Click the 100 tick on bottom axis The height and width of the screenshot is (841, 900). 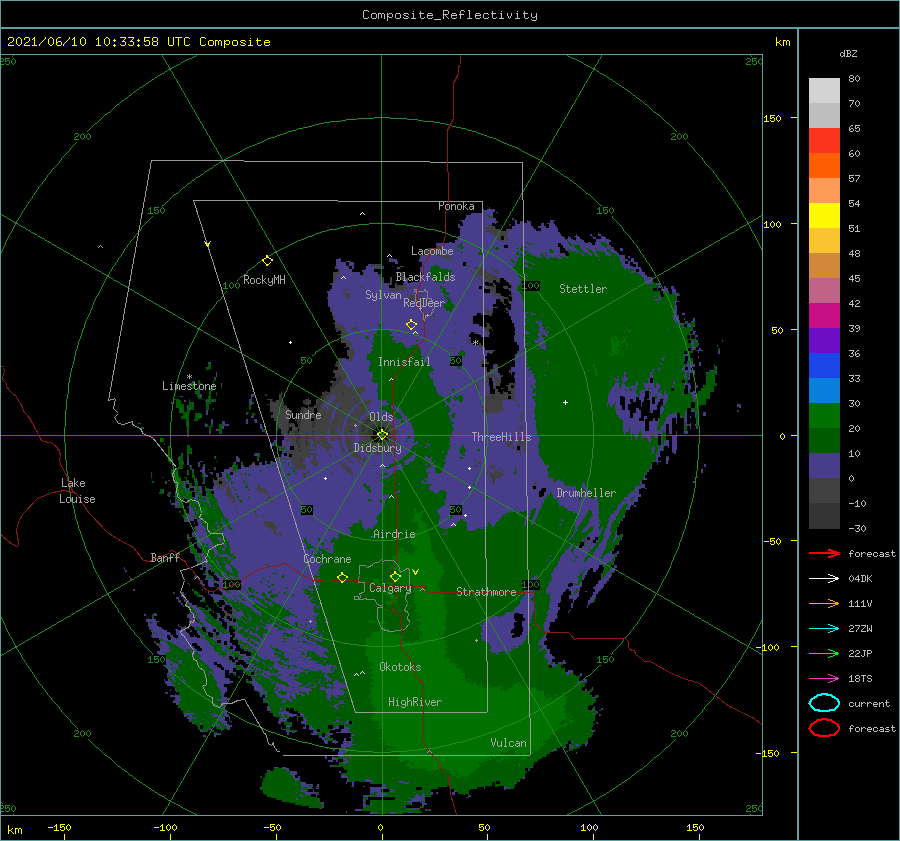589,827
